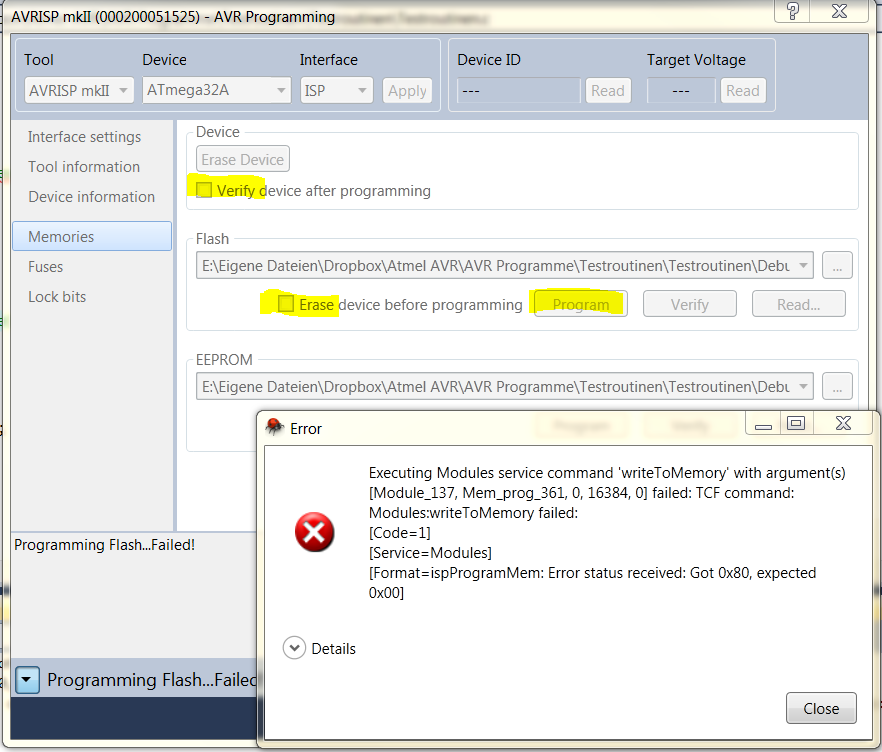Click the Erase Device button
Viewport: 882px width, 752px height.
coord(243,159)
